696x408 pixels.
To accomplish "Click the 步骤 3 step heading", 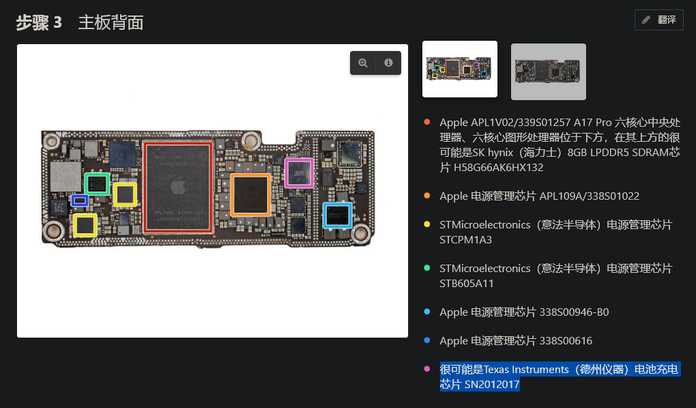I will [39, 22].
